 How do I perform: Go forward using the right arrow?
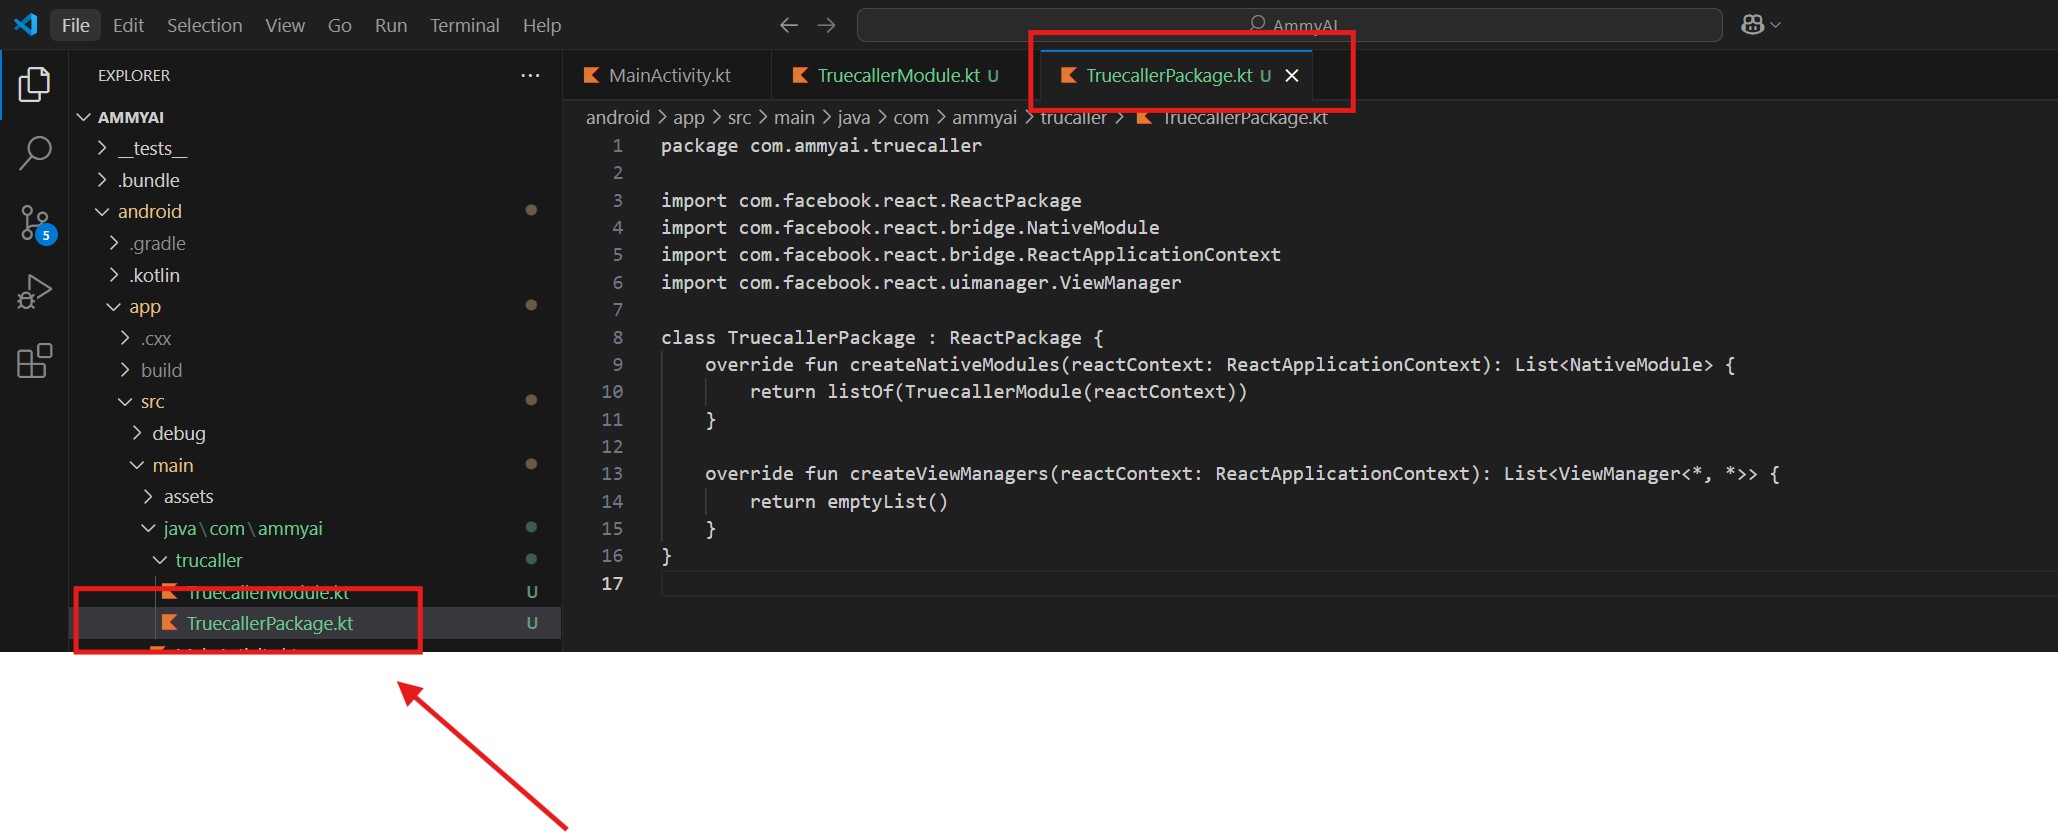click(x=826, y=25)
